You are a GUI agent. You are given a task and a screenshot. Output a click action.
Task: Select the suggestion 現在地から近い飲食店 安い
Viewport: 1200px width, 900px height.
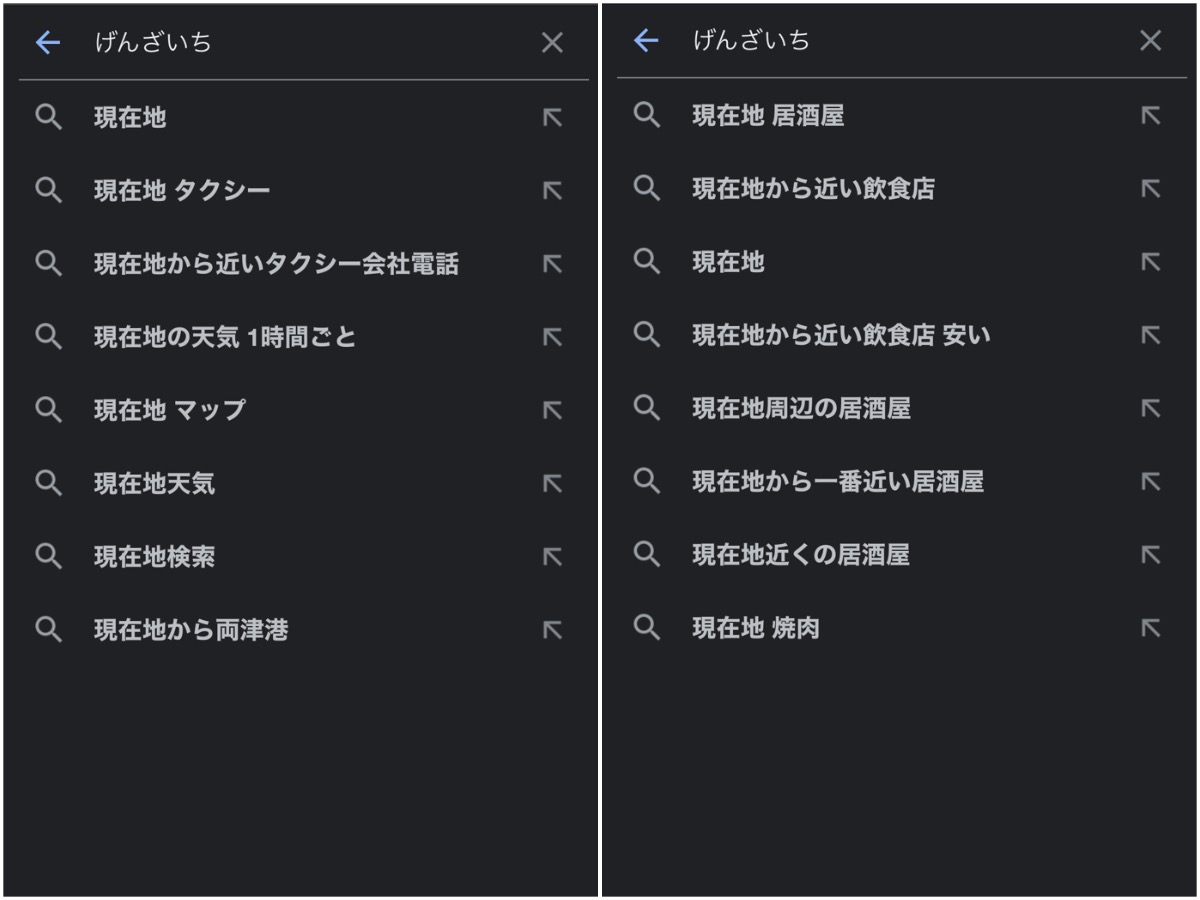click(841, 335)
